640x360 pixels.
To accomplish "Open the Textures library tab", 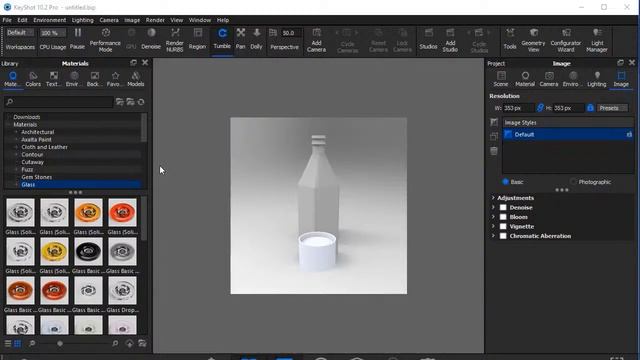I will (53, 79).
